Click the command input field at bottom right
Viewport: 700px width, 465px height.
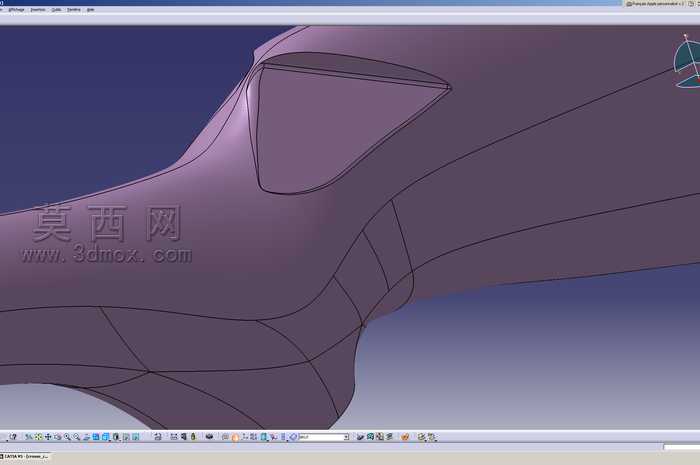682,447
